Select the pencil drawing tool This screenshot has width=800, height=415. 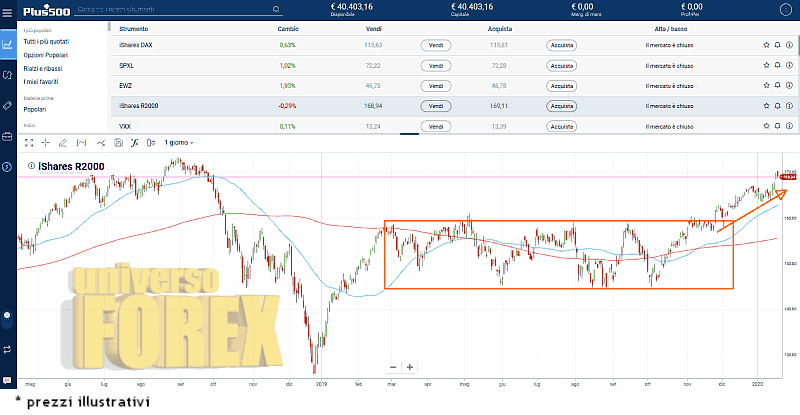(x=63, y=142)
